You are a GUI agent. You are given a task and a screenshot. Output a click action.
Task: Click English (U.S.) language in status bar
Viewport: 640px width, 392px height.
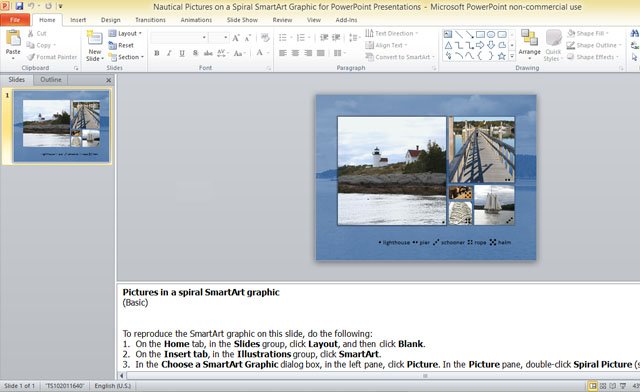(x=113, y=386)
